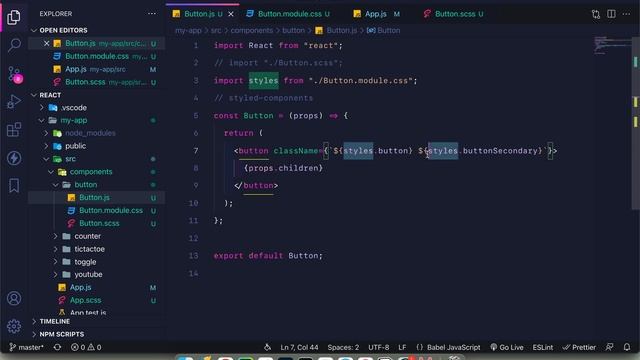This screenshot has height=360, width=640.
Task: Expand the youtube folder
Action: click(88, 274)
